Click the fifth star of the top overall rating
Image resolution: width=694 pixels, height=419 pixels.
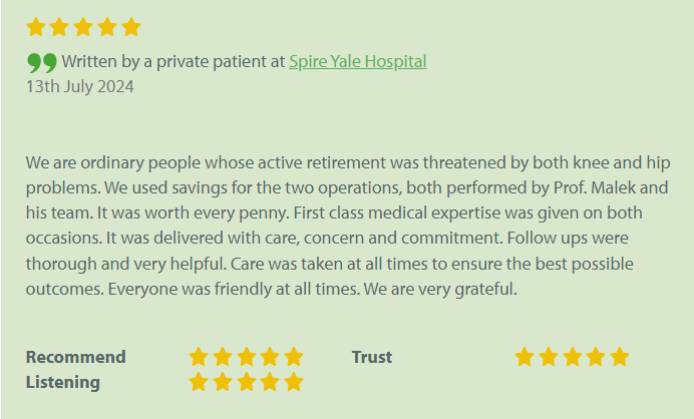click(131, 27)
